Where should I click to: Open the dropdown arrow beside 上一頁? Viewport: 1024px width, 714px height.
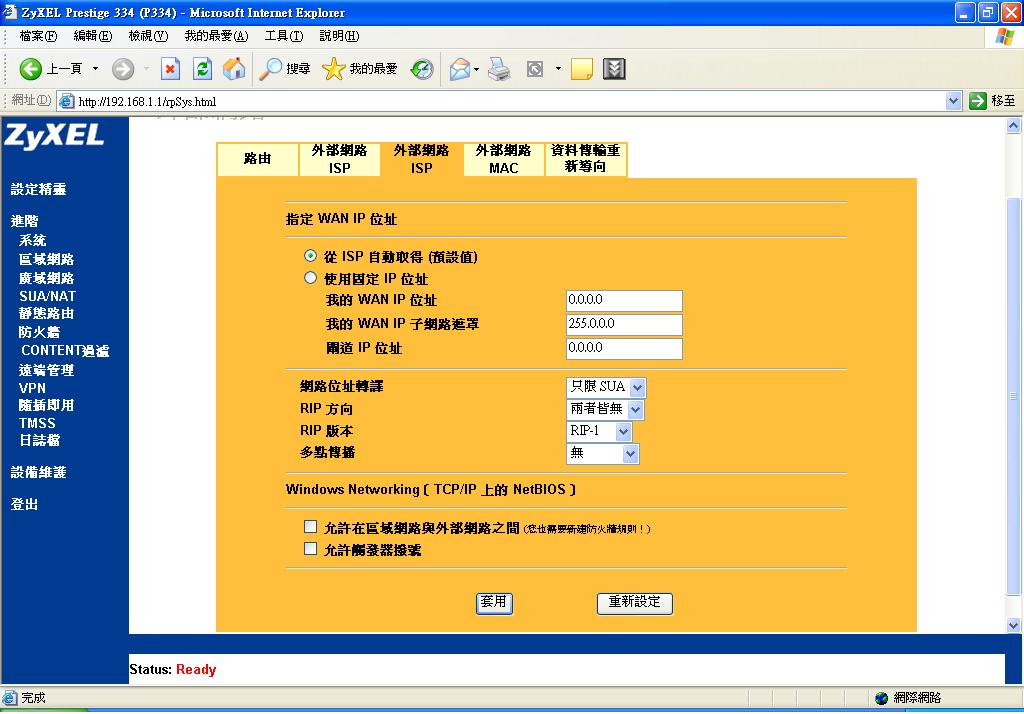[x=95, y=69]
